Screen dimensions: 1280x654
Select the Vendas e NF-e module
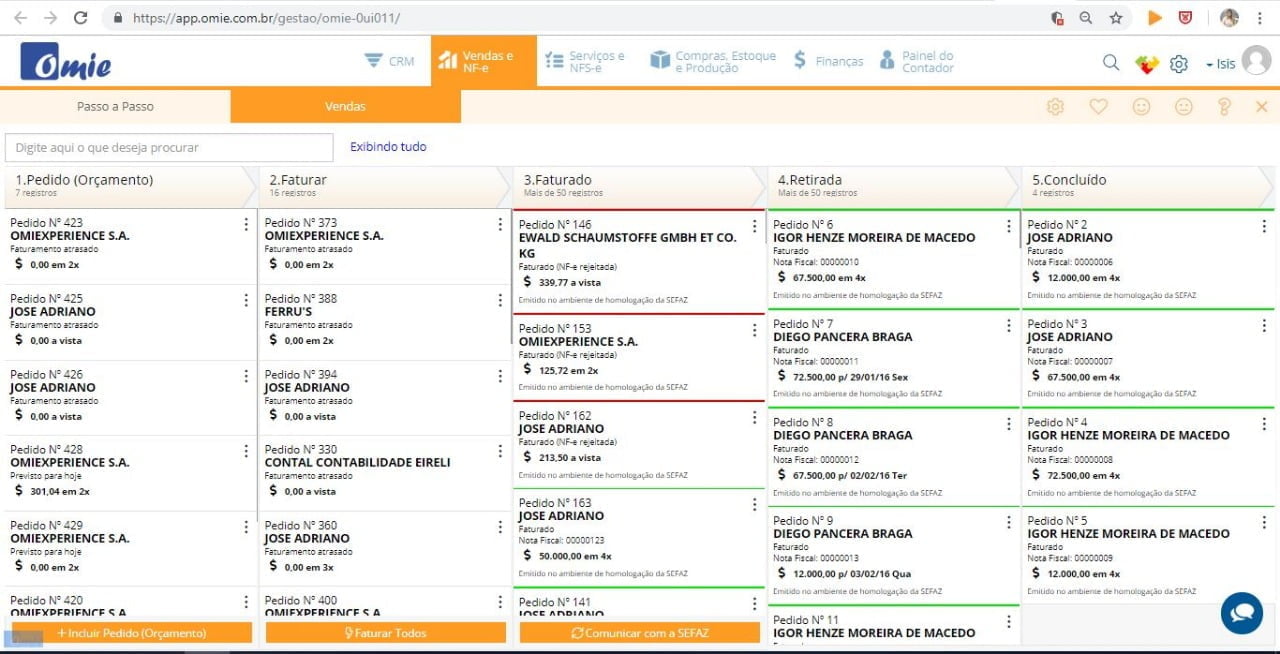484,61
